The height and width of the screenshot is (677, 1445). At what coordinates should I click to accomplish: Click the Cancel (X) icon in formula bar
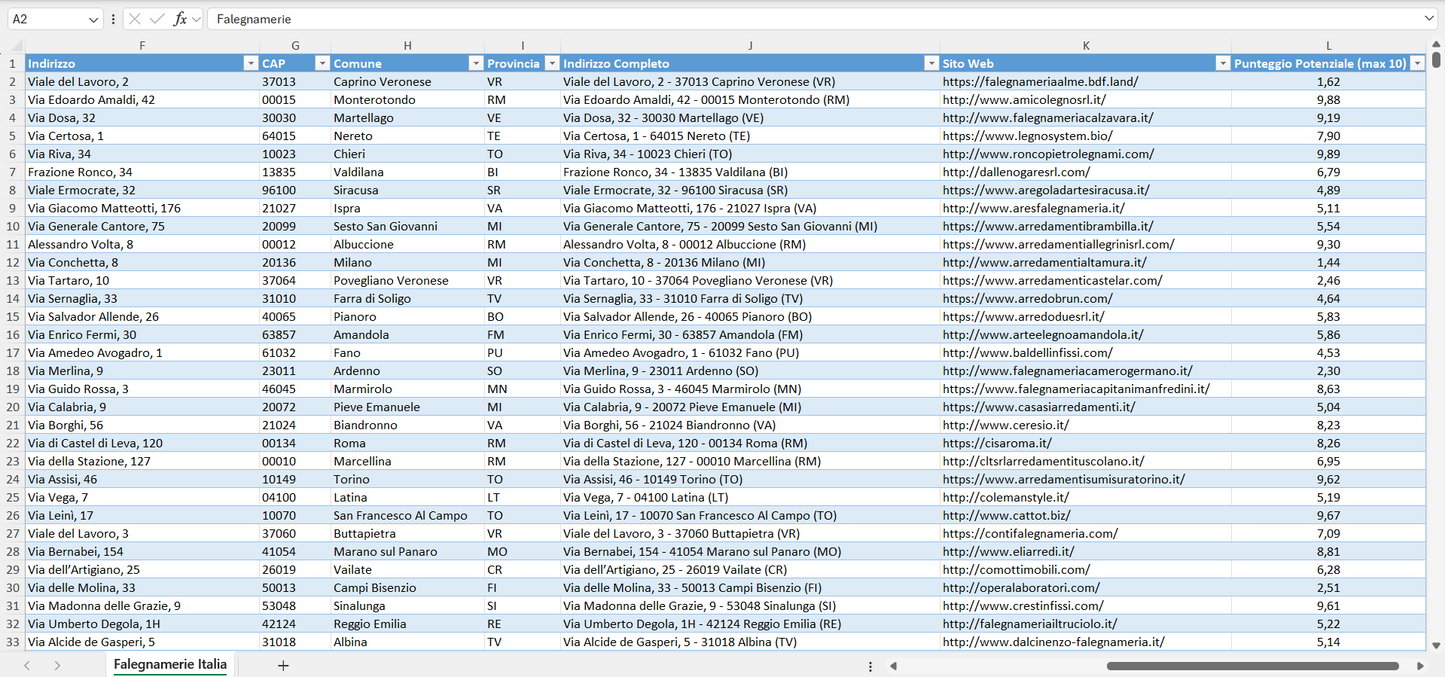point(135,18)
